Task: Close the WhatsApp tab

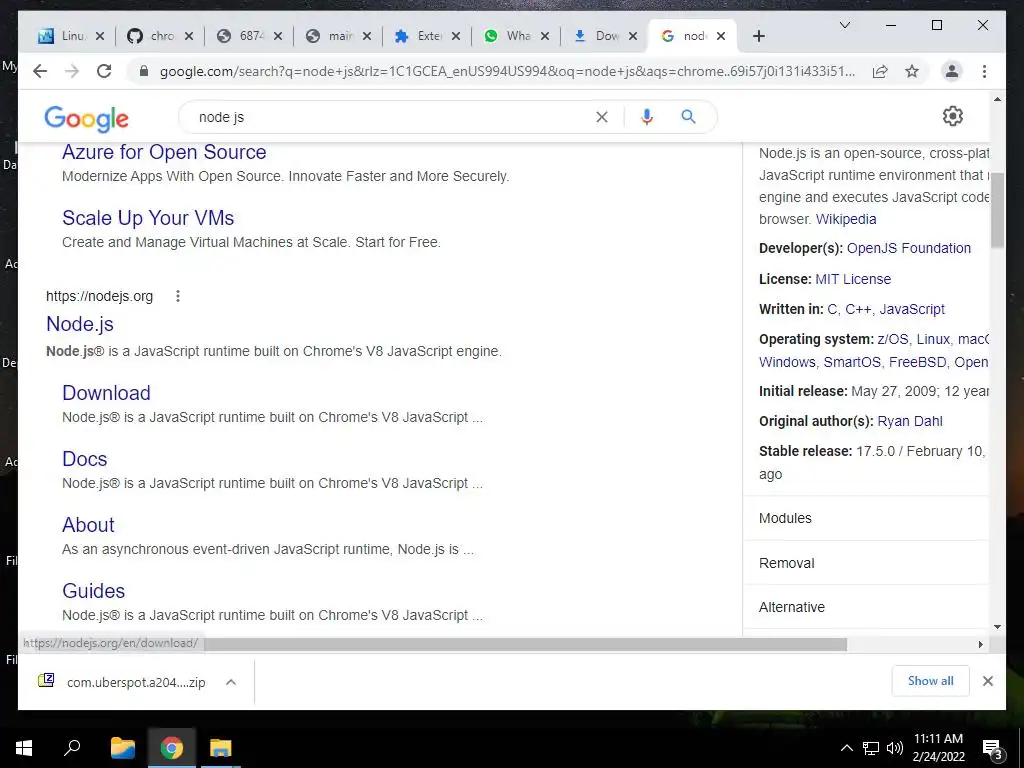Action: pos(545,36)
